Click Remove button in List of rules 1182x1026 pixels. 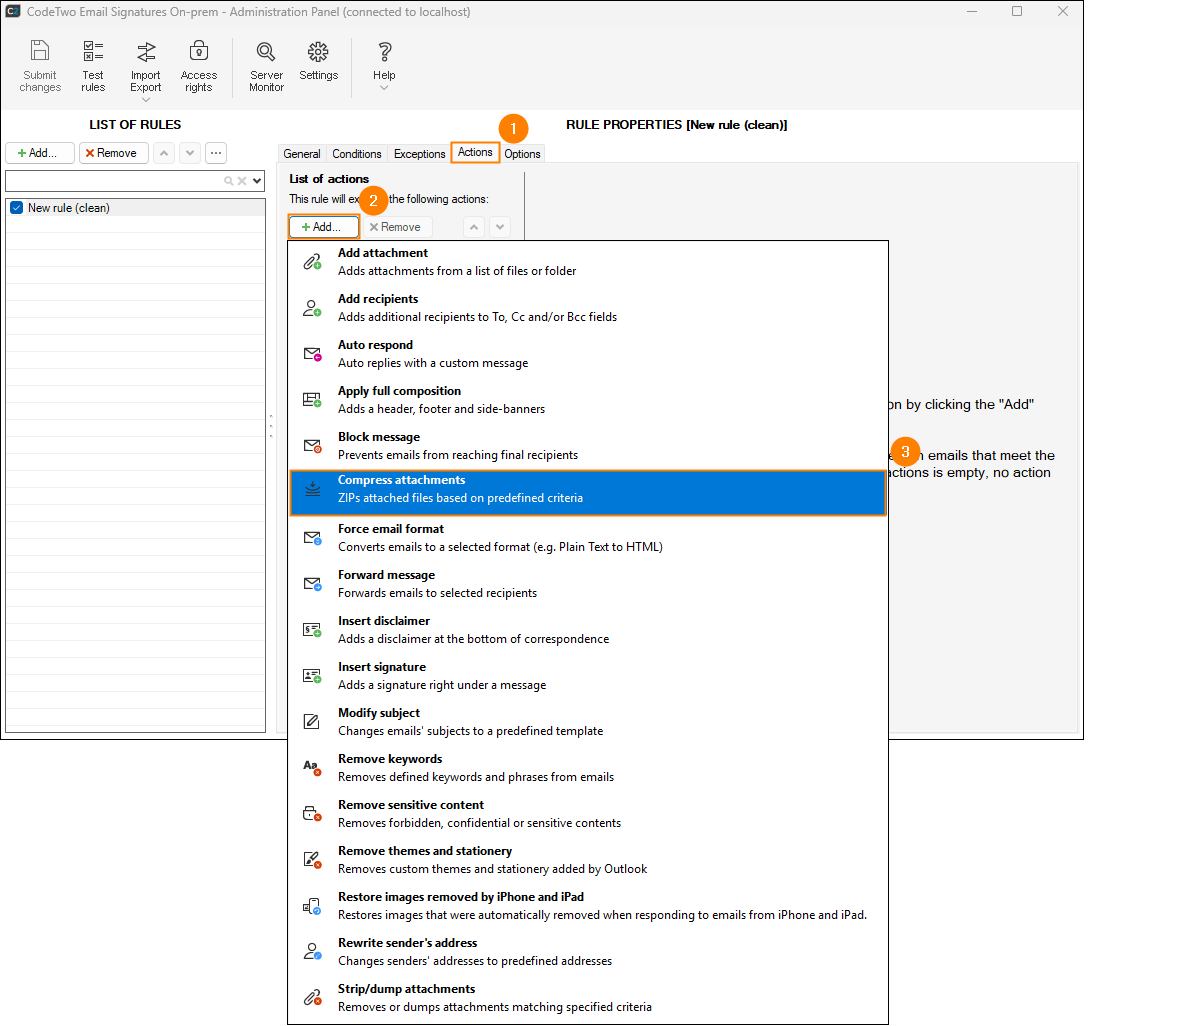tap(114, 153)
